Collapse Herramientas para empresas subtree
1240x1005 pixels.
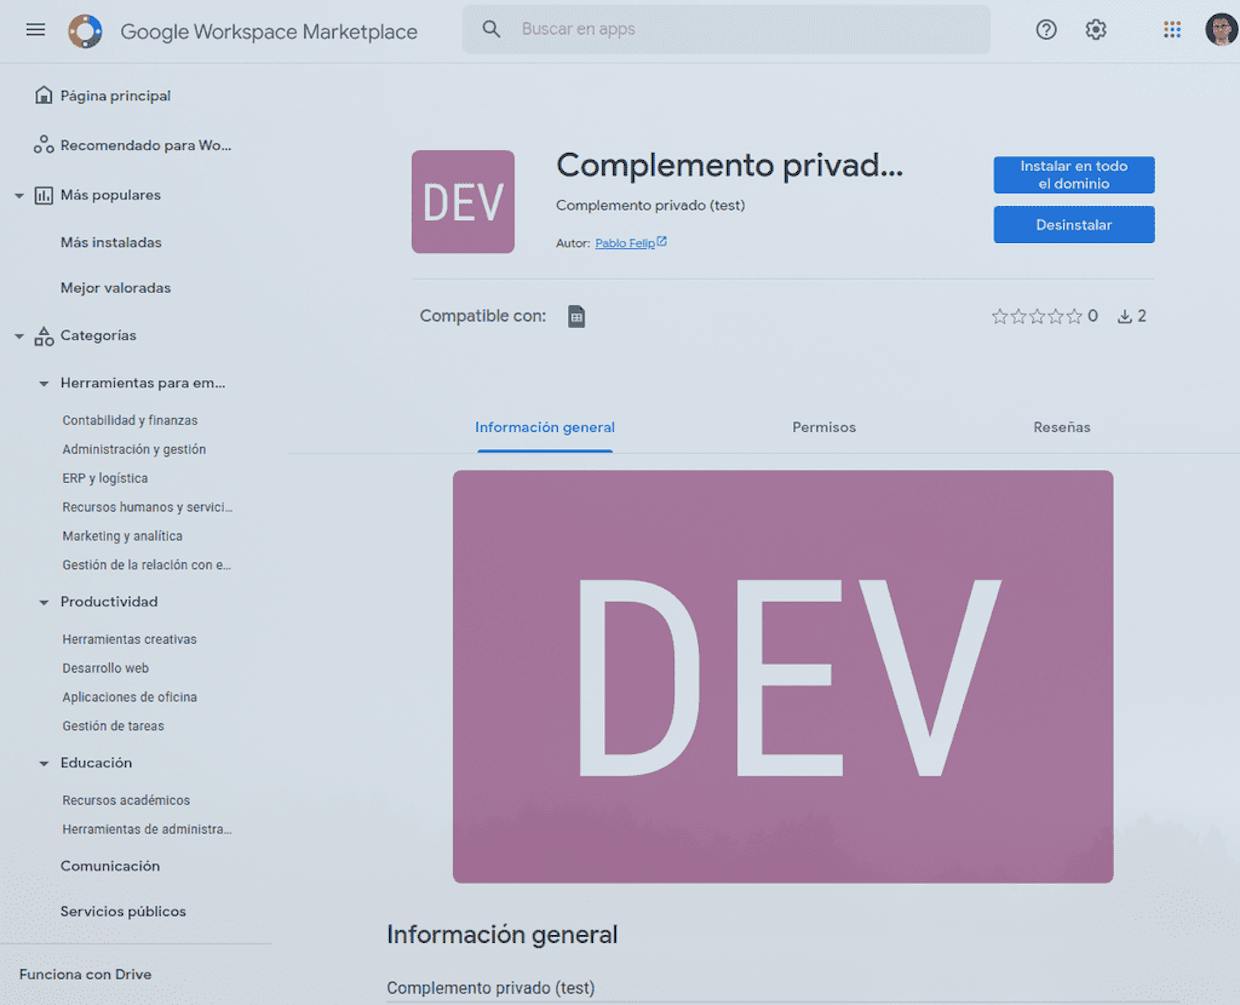[44, 383]
